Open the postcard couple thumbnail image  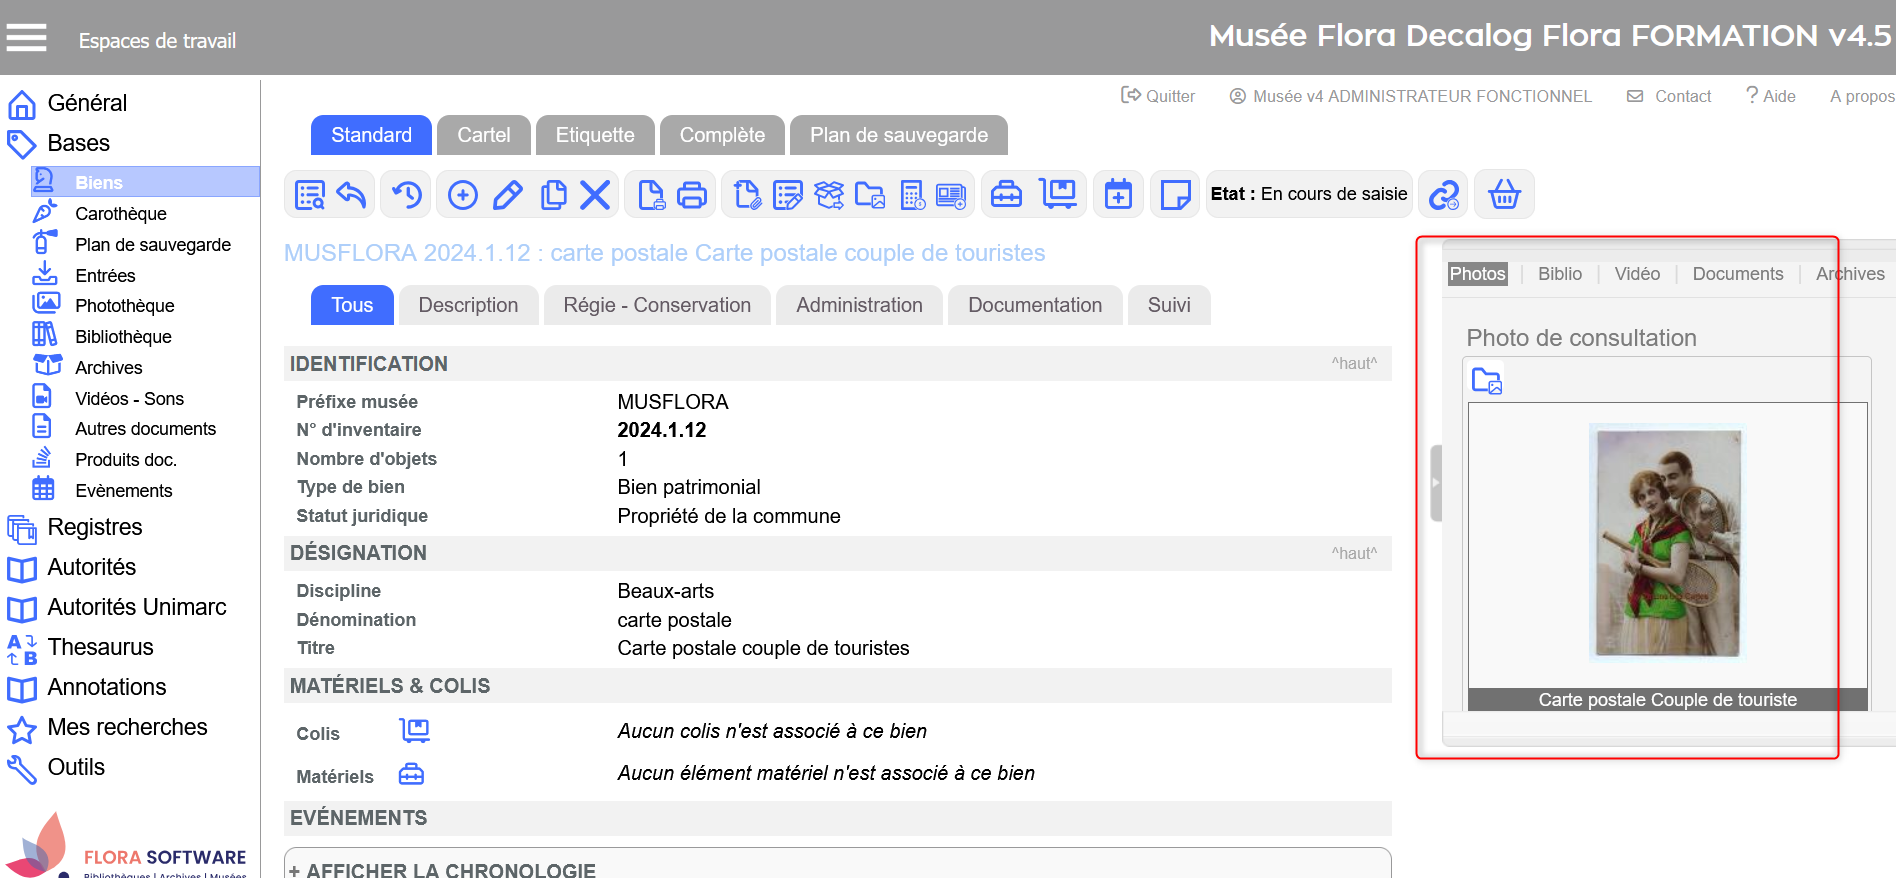click(x=1667, y=543)
